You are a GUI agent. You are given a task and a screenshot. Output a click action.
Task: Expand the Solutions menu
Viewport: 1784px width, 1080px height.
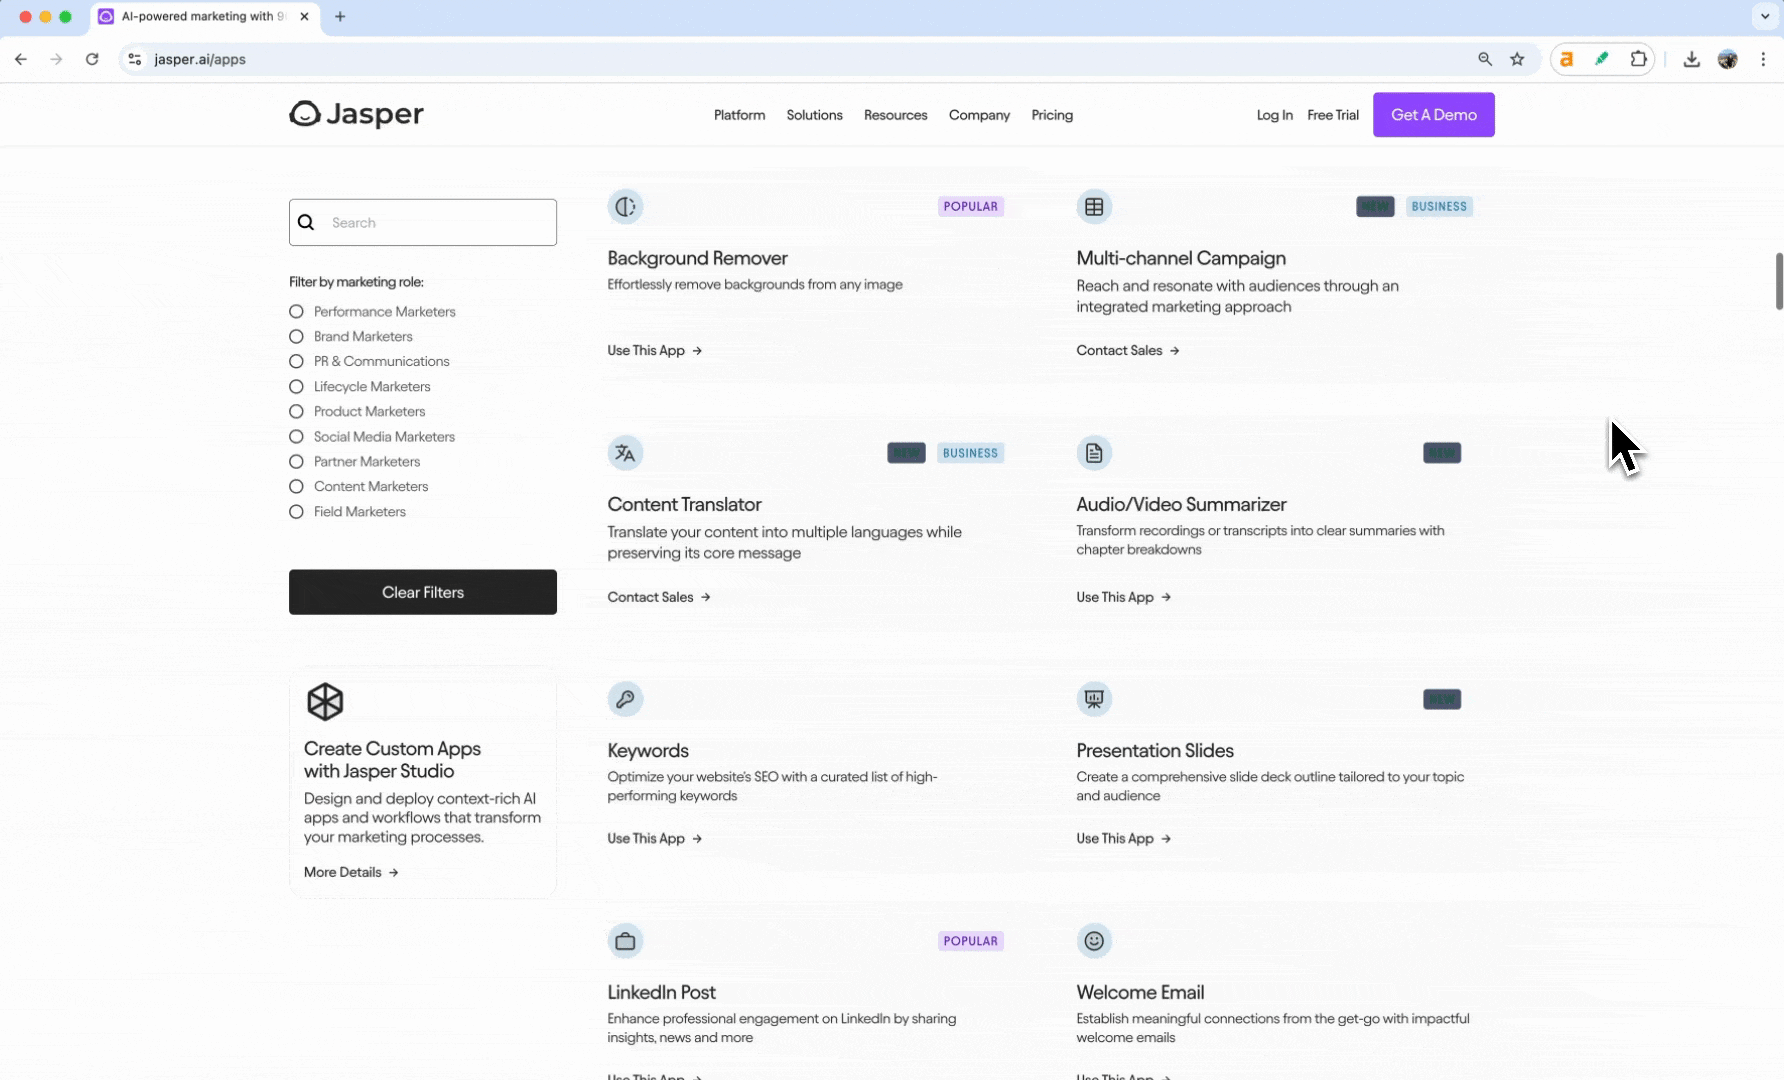(x=814, y=115)
